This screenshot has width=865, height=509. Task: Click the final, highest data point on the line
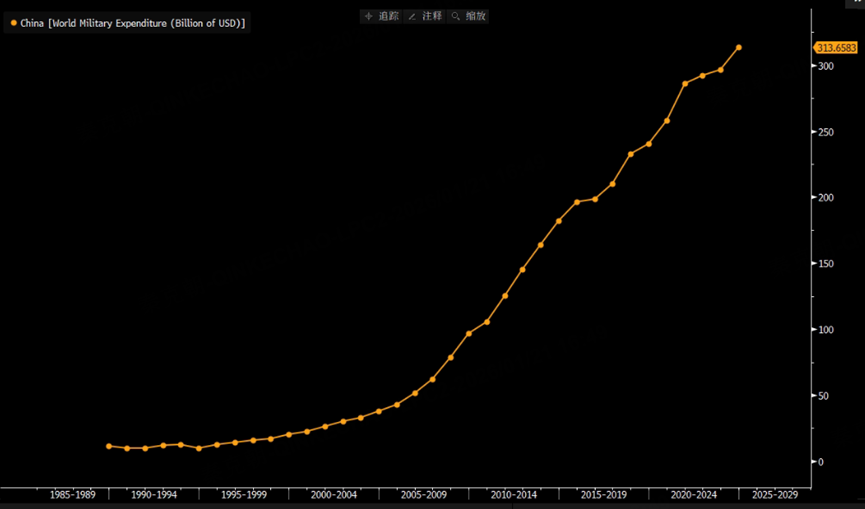(739, 47)
